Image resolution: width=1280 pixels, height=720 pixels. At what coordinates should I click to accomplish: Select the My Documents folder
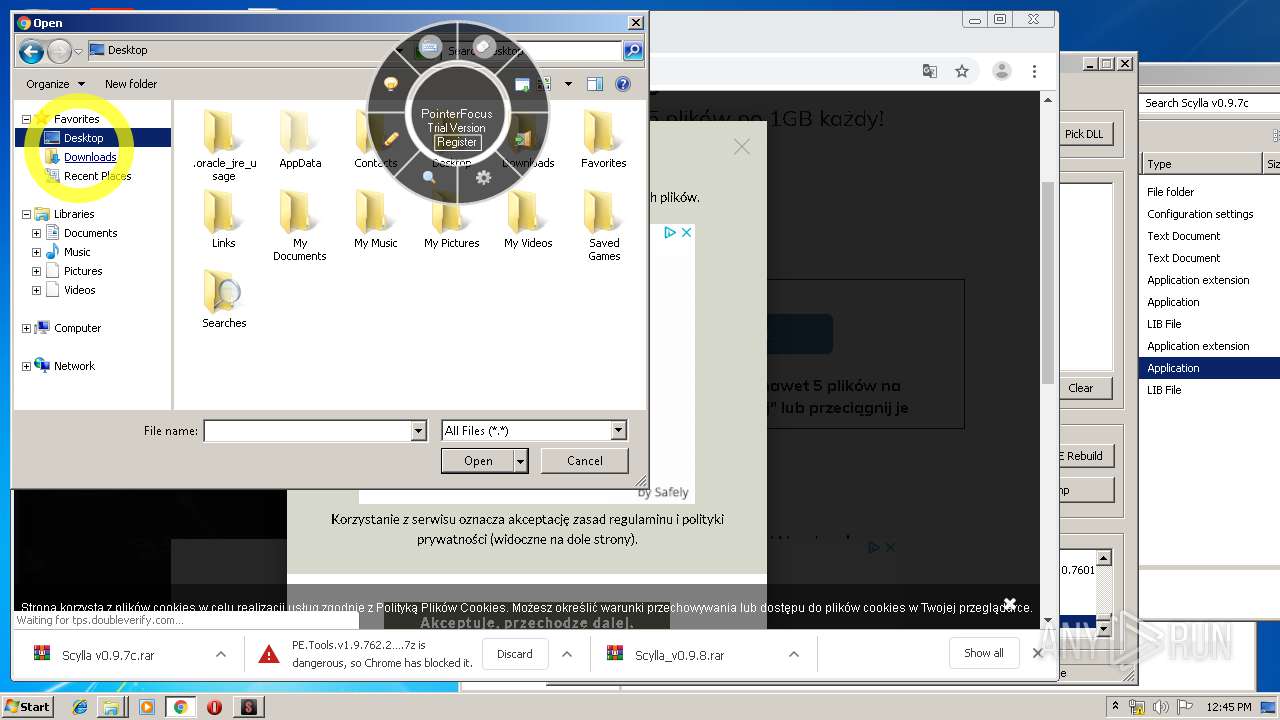point(300,225)
